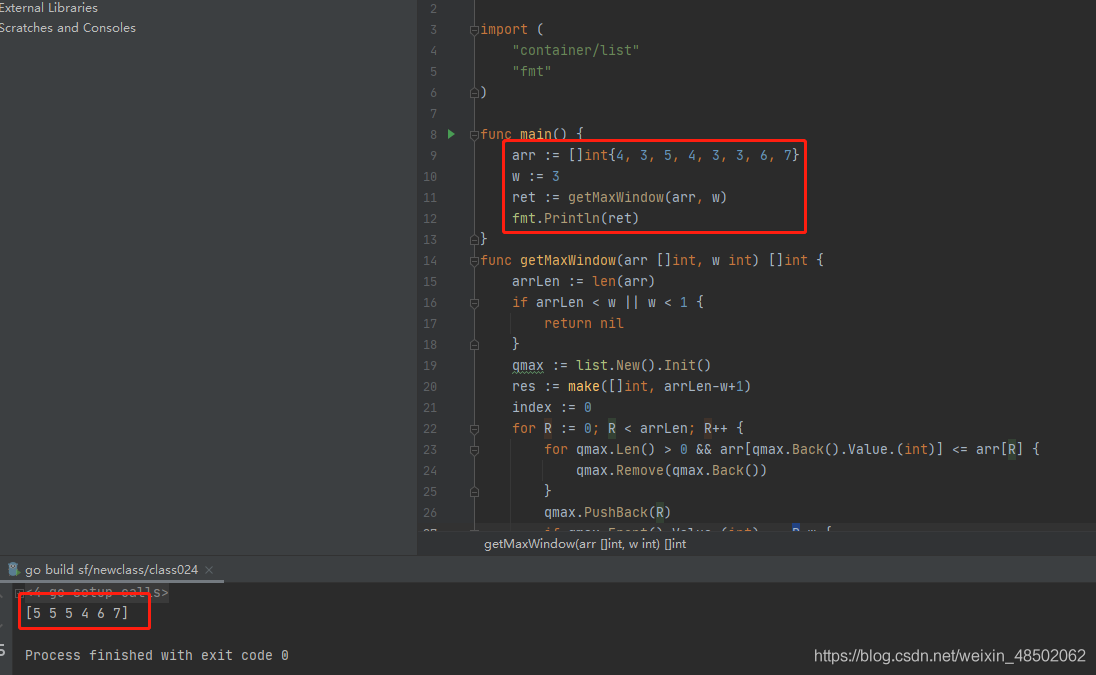Click 'arrLen := len(arr)' line
Screen dimensions: 1096x675
point(583,281)
